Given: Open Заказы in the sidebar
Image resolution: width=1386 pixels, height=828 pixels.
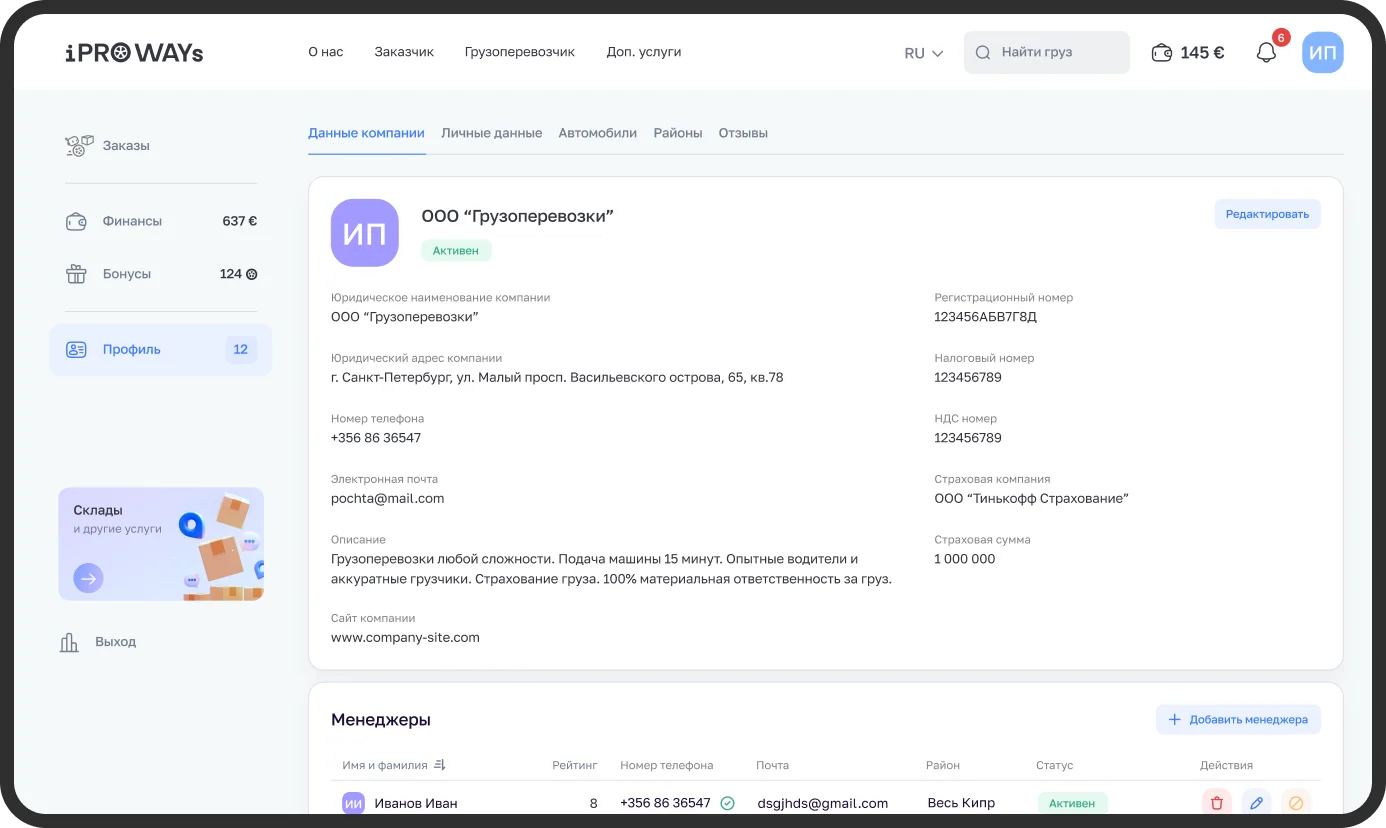Looking at the screenshot, I should pyautogui.click(x=125, y=146).
